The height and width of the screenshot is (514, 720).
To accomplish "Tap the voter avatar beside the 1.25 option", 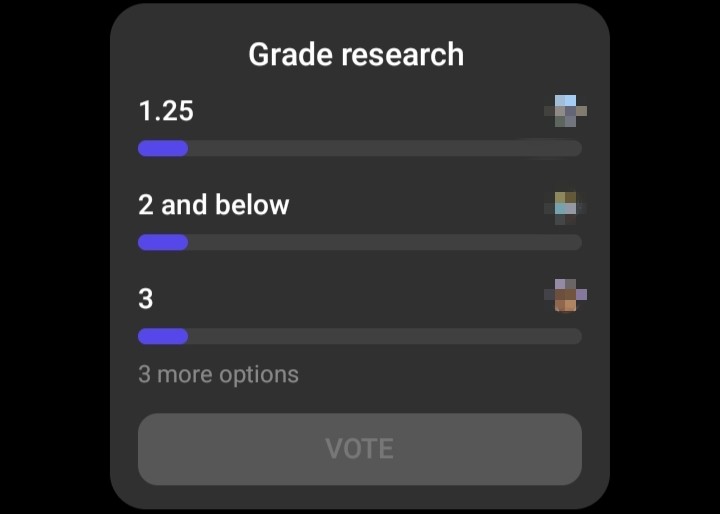I will click(565, 111).
